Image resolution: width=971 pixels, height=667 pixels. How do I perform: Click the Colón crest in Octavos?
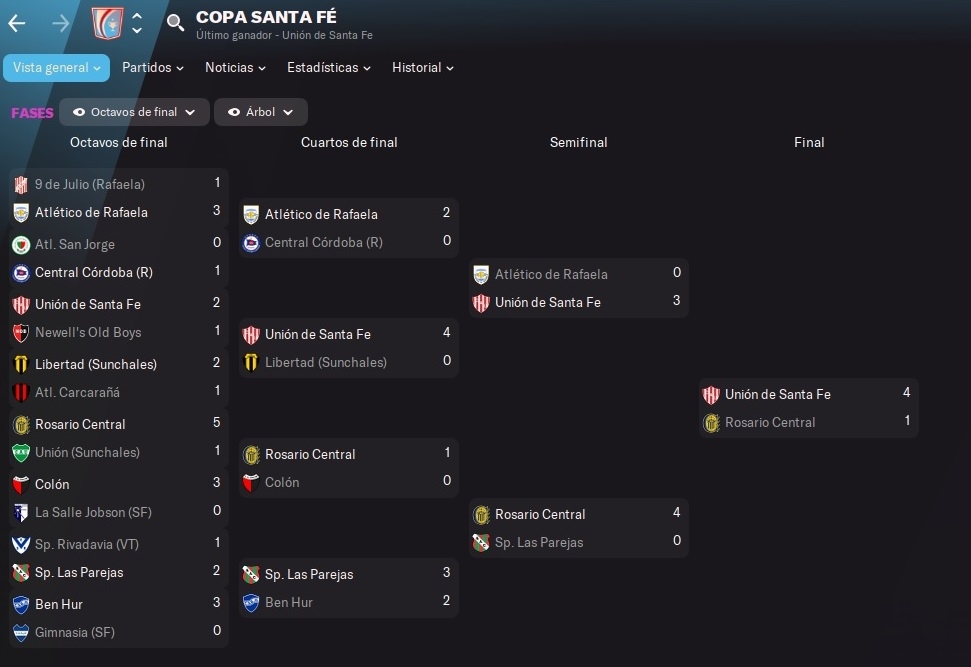[x=21, y=484]
